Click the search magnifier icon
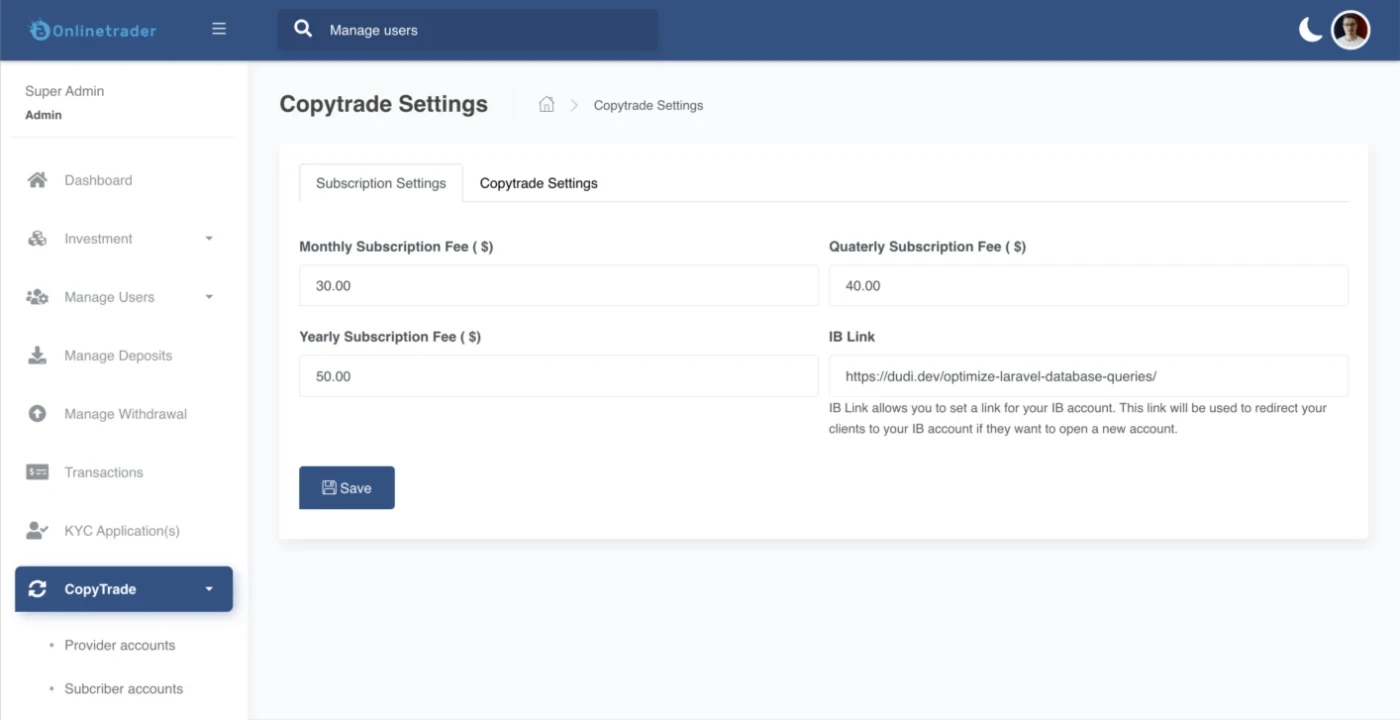Screen dimensions: 1400x720 coord(303,29)
